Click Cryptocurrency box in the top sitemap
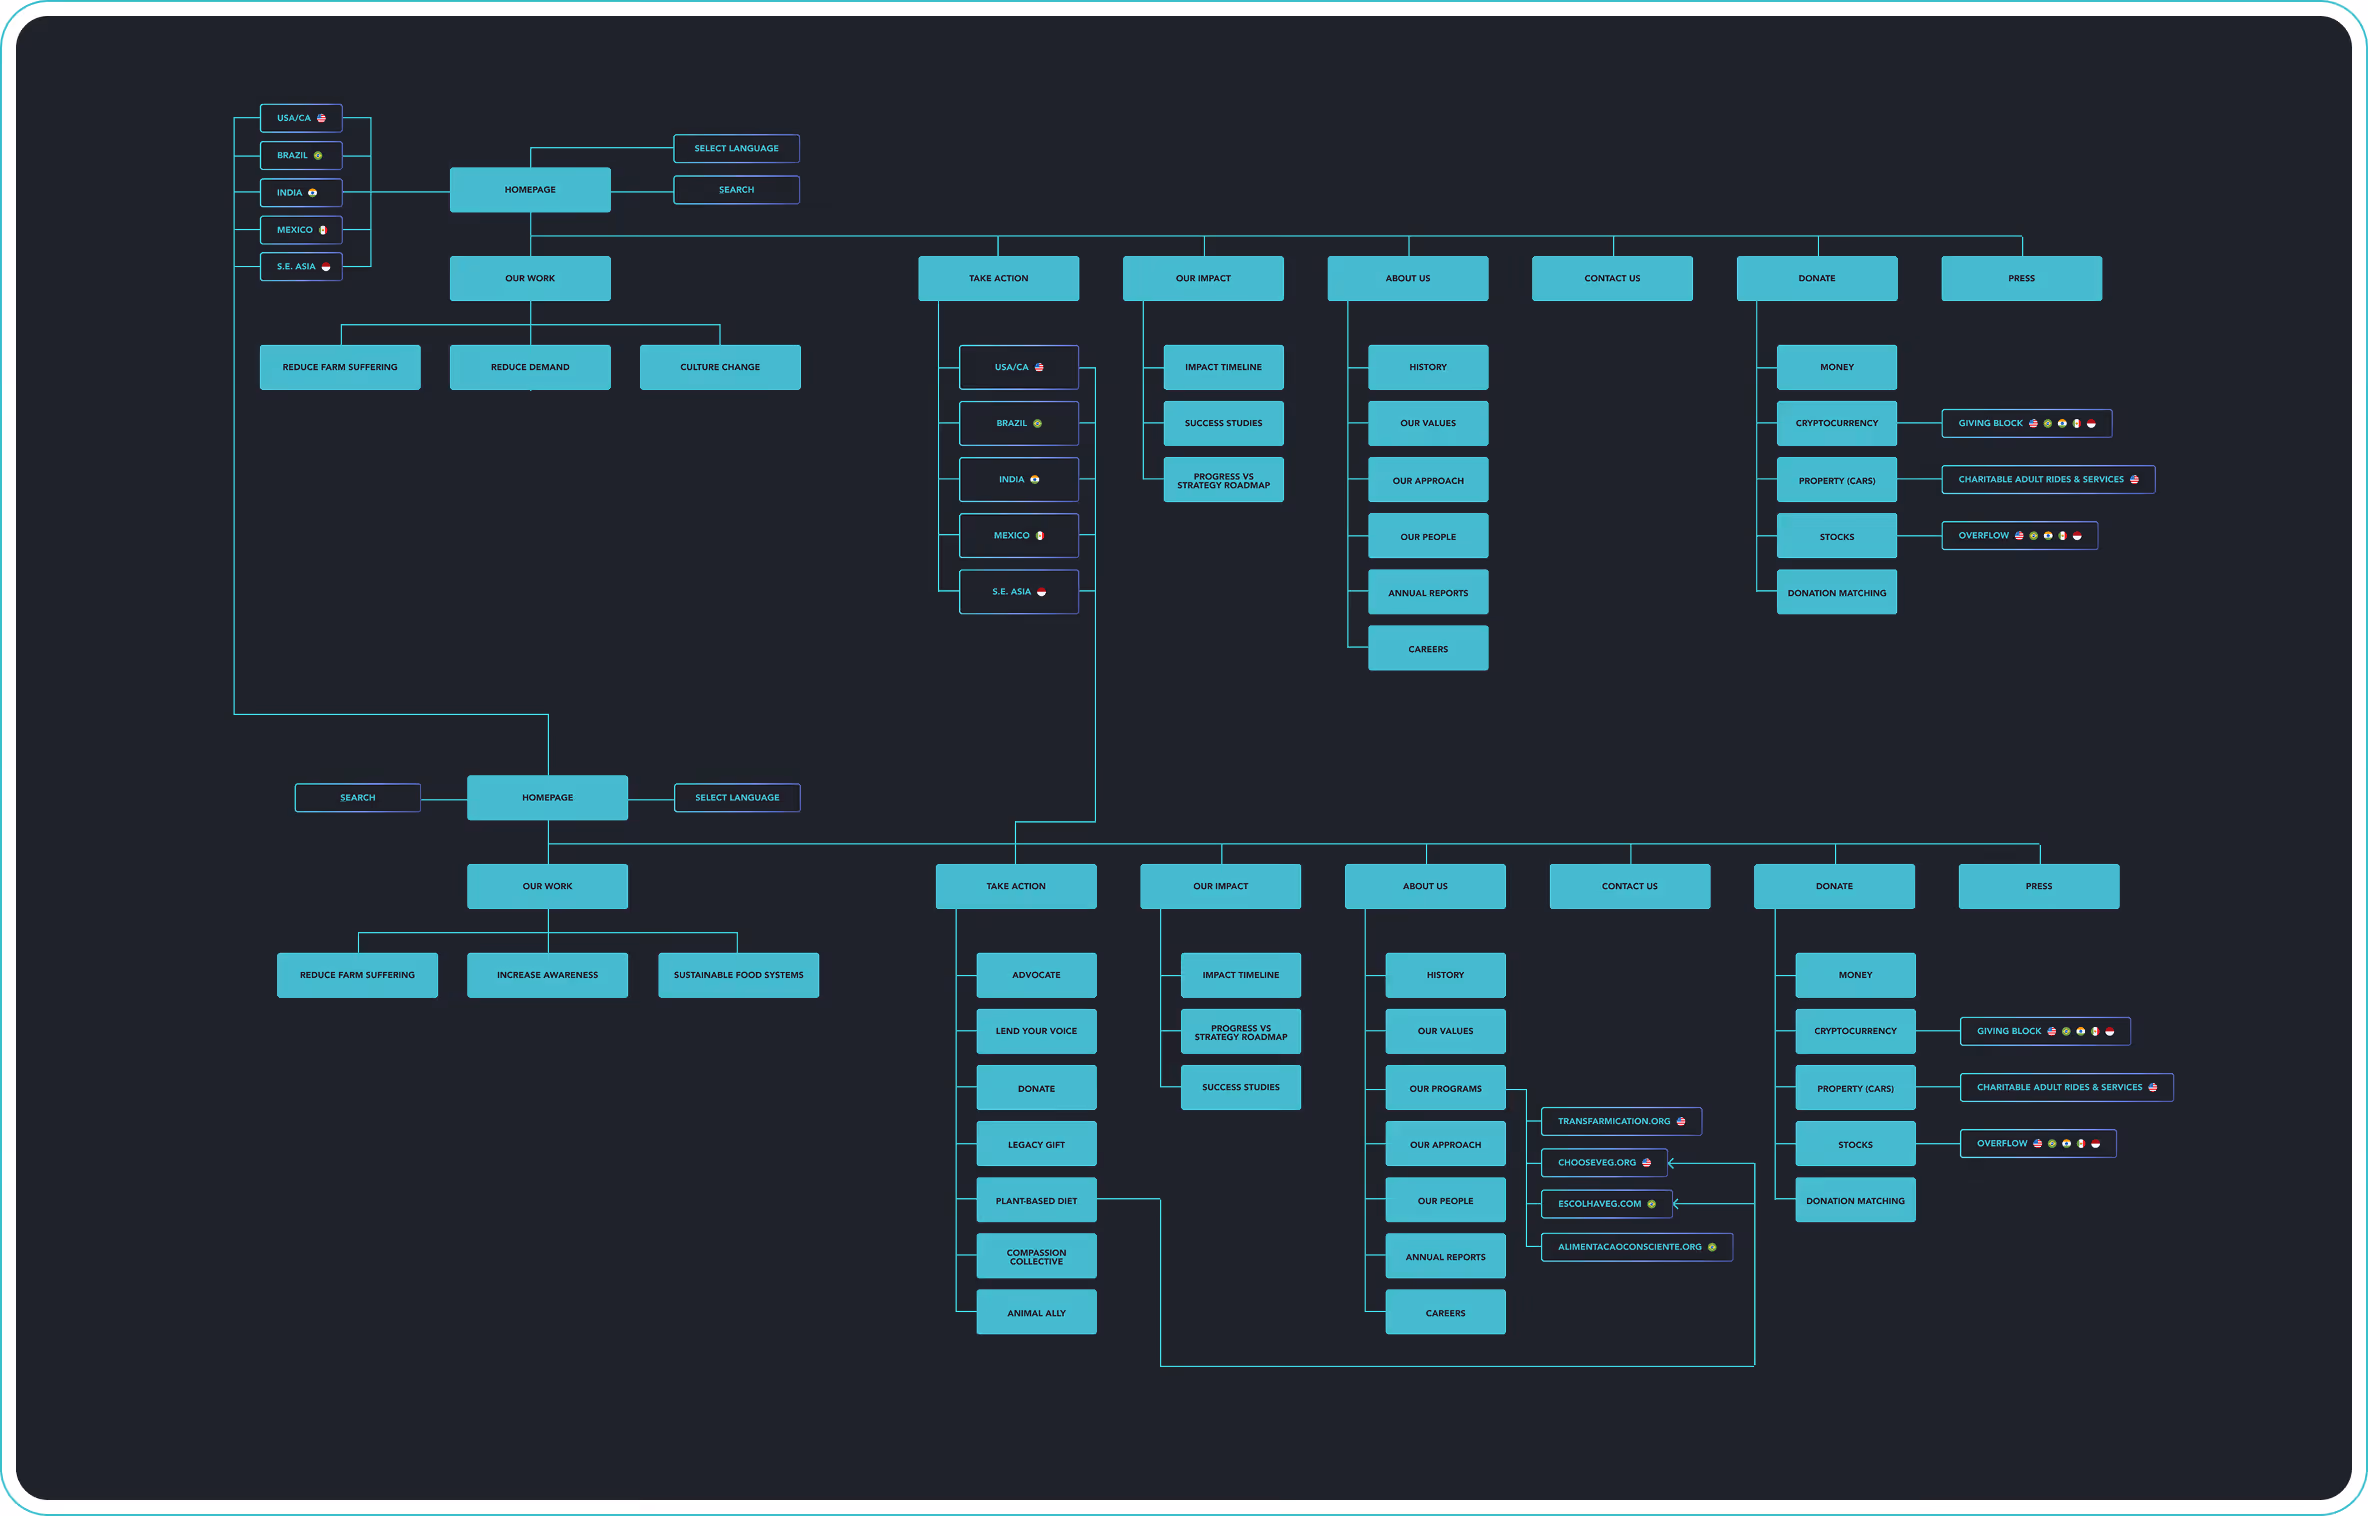Image resolution: width=2368 pixels, height=1516 pixels. 1837,423
